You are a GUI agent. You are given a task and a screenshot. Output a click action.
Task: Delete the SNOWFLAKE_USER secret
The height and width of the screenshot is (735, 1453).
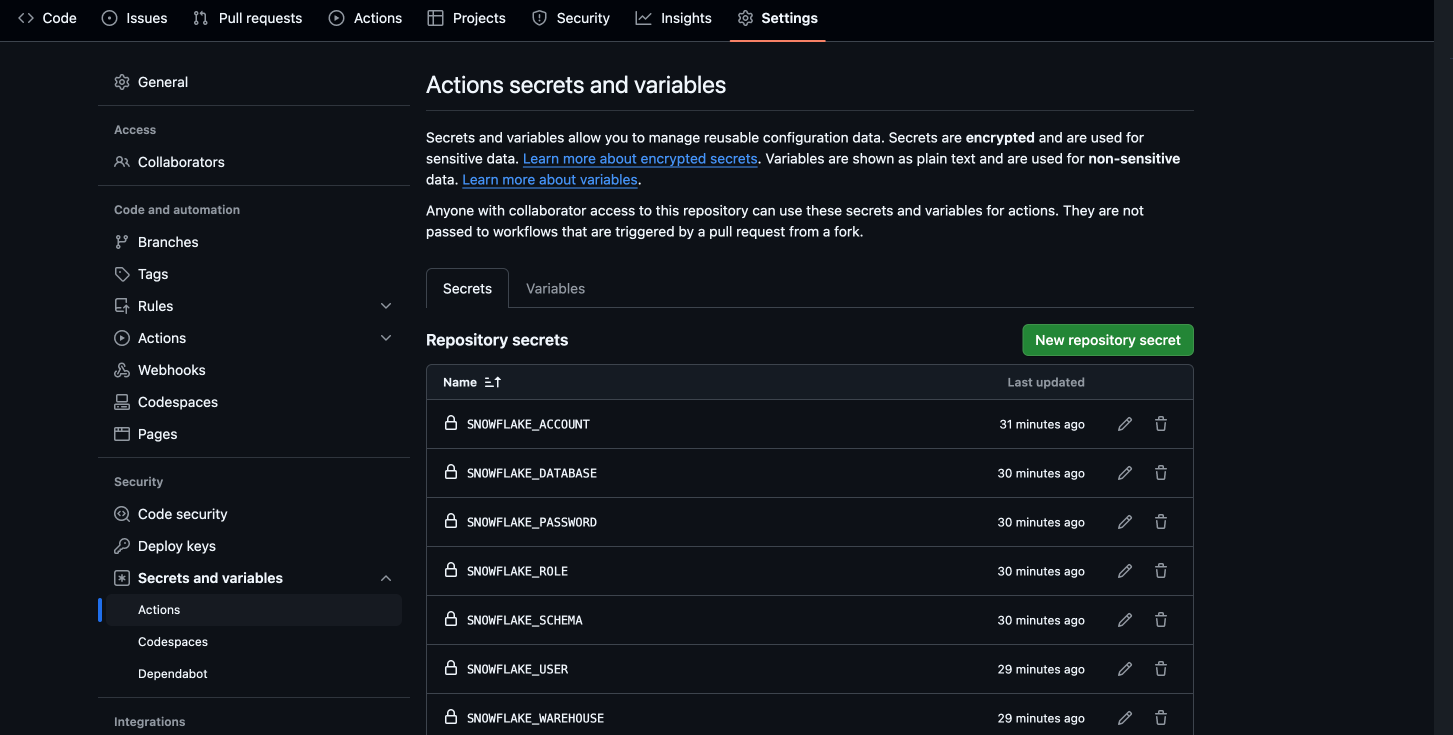[1160, 668]
